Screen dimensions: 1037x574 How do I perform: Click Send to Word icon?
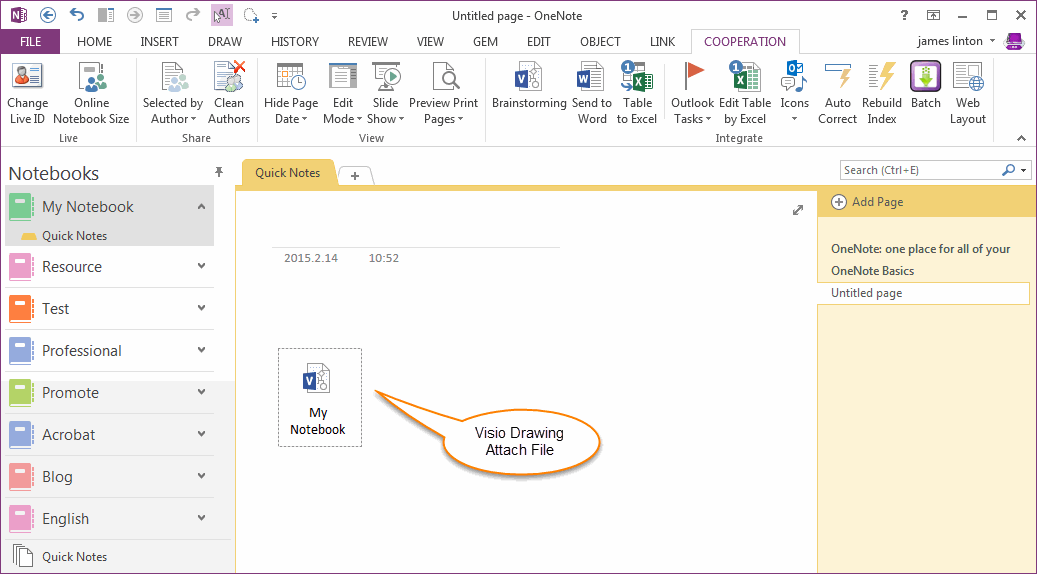coord(591,77)
